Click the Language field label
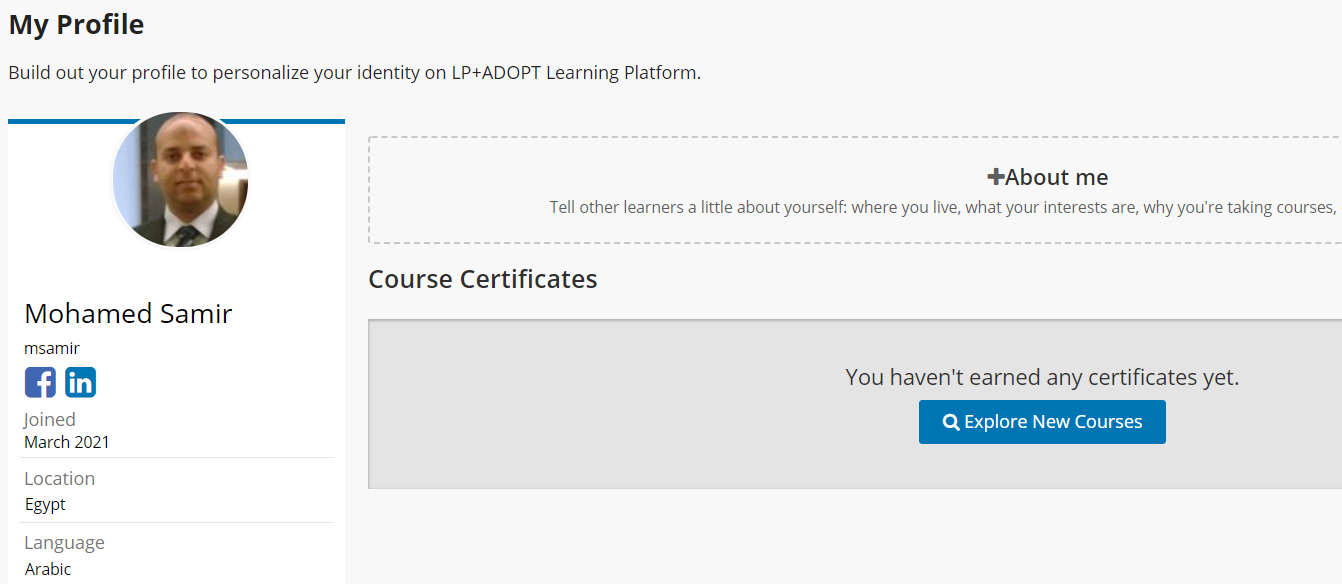 coord(64,543)
